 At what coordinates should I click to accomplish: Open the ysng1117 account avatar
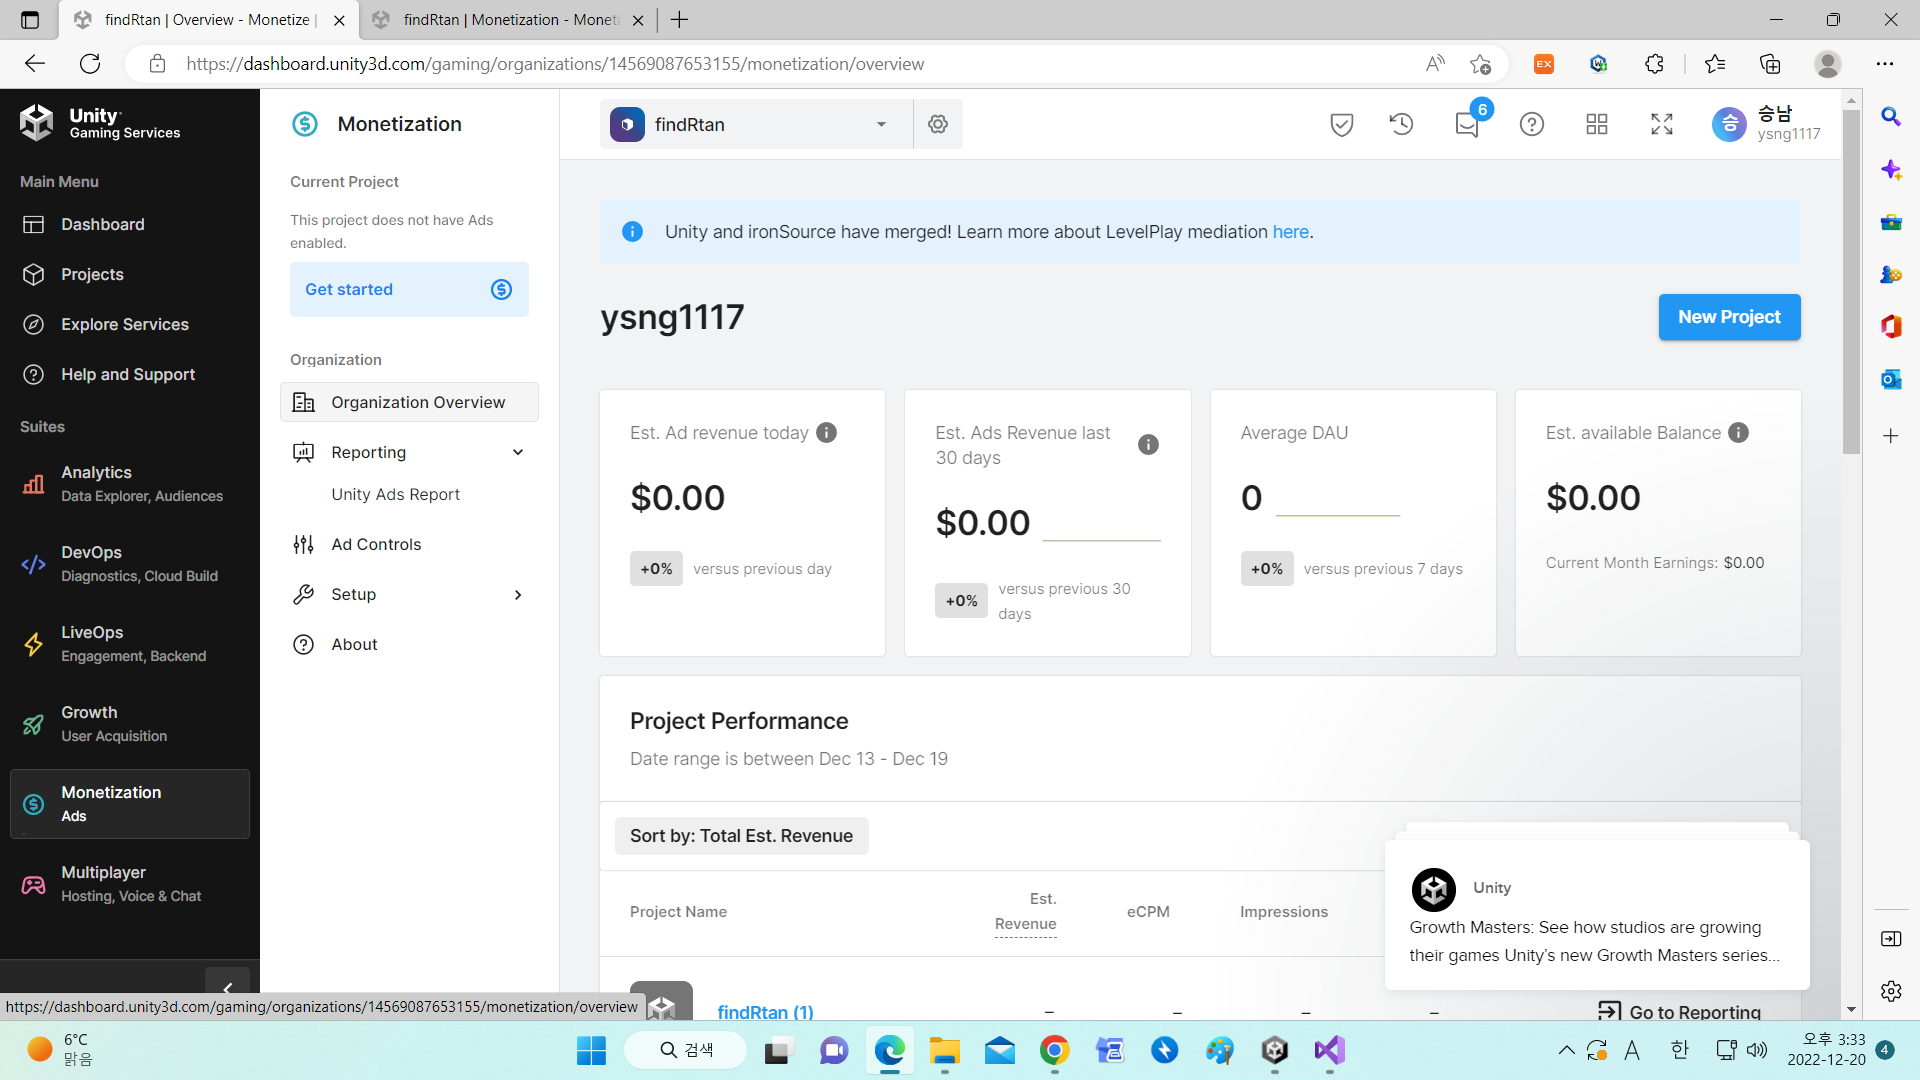[x=1729, y=124]
